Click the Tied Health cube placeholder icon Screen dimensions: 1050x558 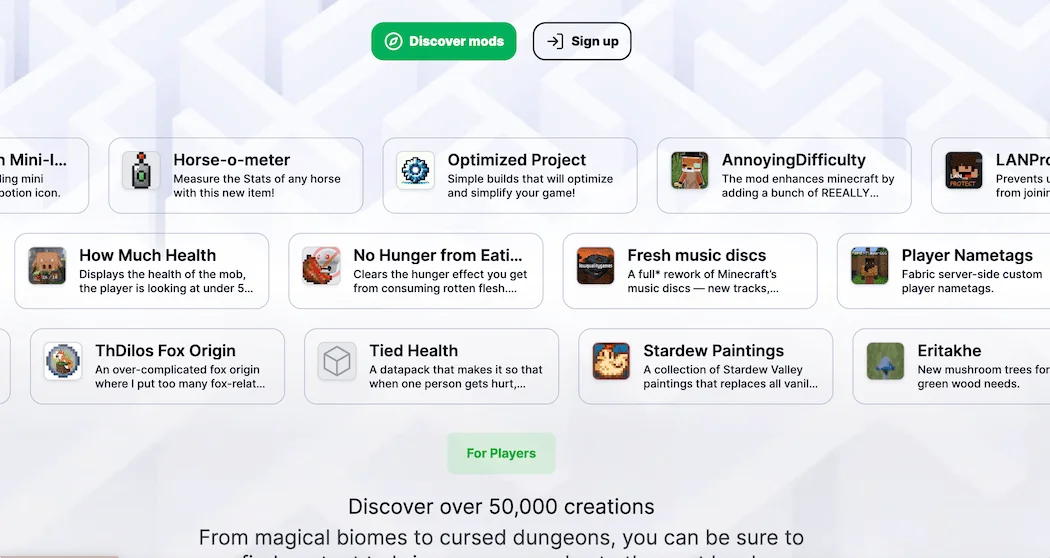pyautogui.click(x=337, y=361)
